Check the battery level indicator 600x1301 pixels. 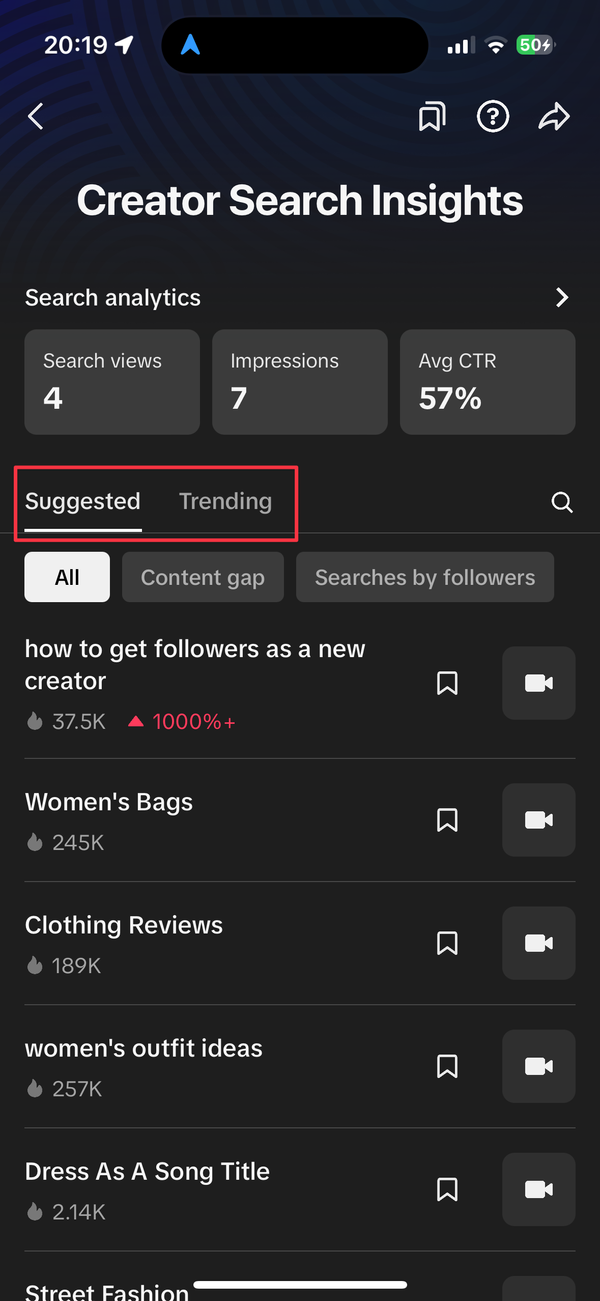533,45
